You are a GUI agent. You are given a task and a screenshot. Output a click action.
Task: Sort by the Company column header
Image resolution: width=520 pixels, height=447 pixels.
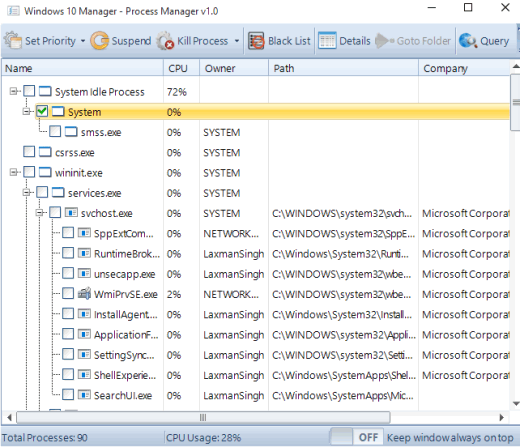[x=464, y=68]
